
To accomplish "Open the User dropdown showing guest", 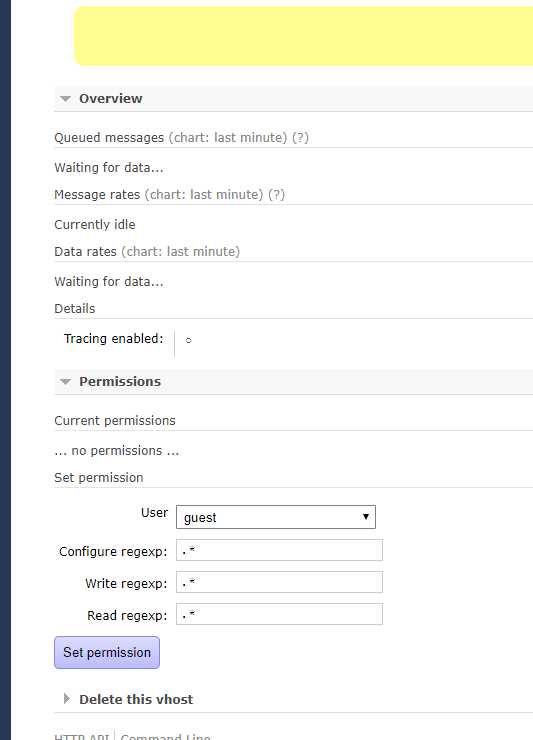I will pyautogui.click(x=276, y=517).
